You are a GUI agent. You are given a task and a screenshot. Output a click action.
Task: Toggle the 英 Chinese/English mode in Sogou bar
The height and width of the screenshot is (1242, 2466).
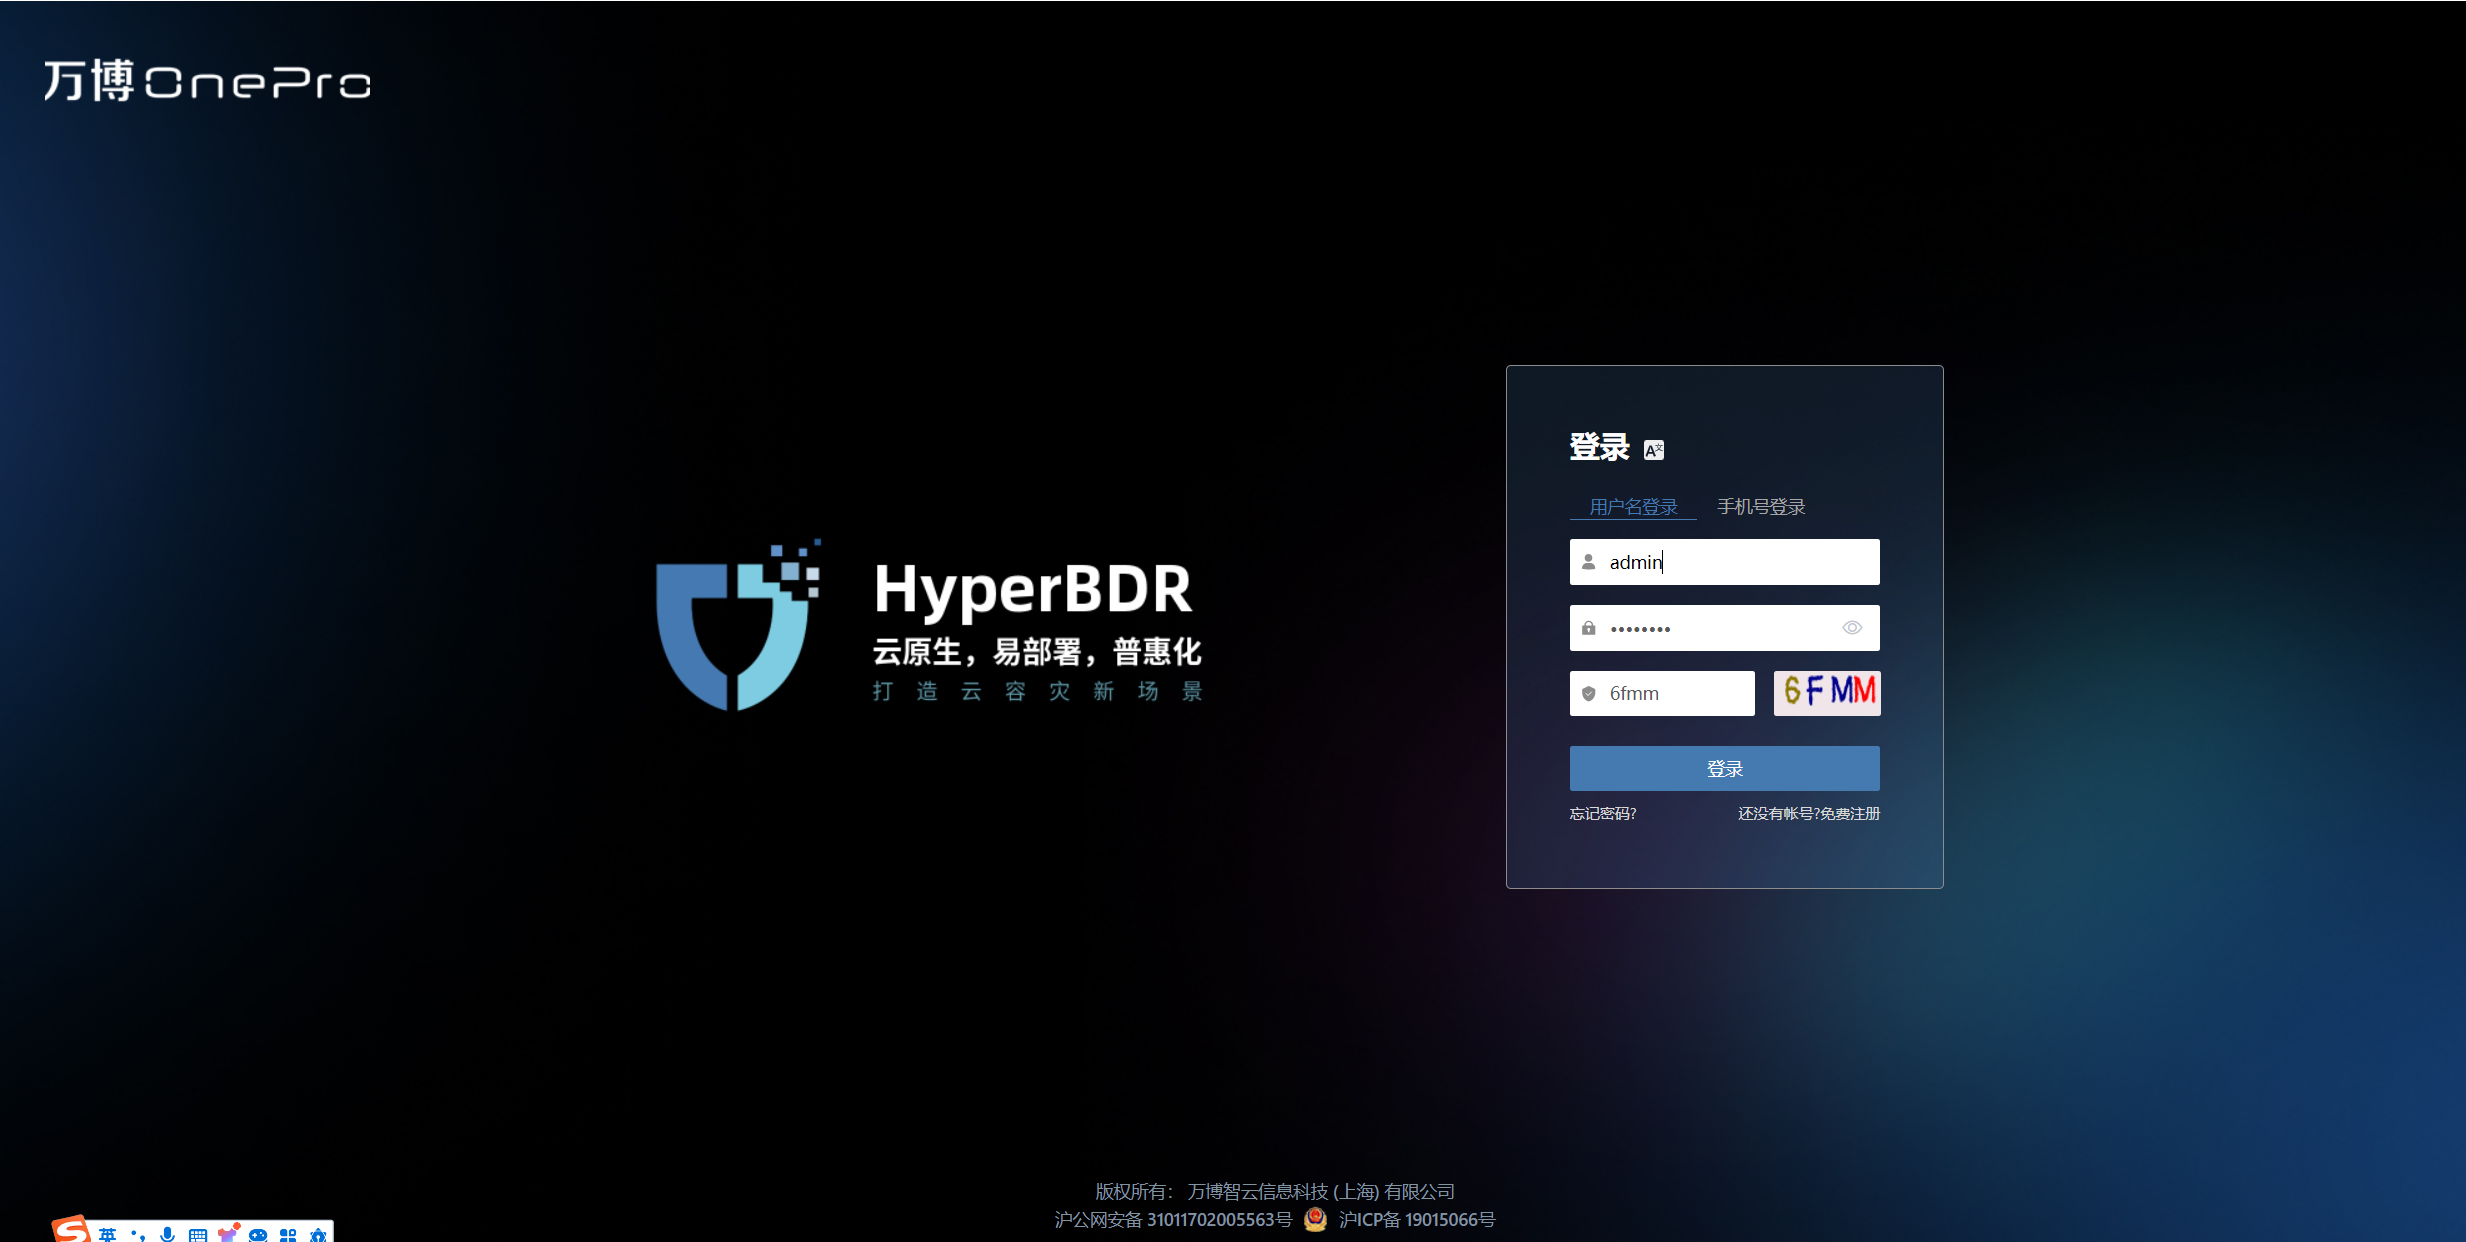107,1234
